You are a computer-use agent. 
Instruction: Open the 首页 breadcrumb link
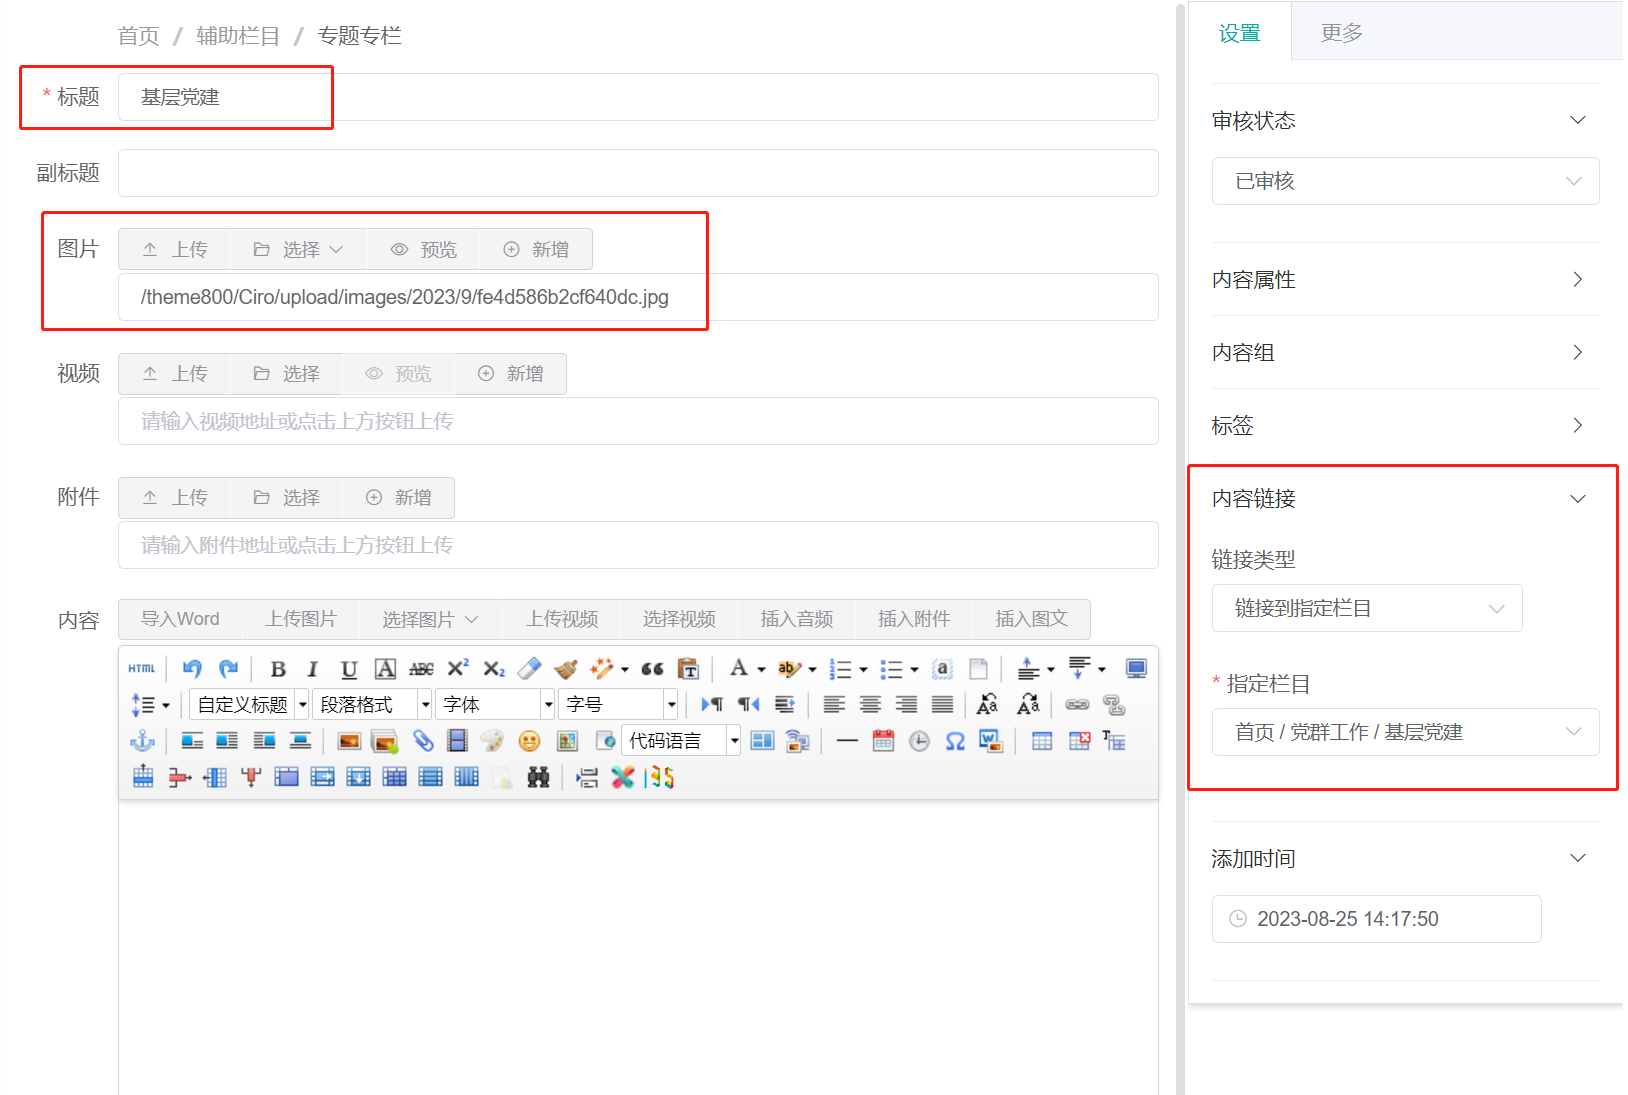(x=137, y=35)
